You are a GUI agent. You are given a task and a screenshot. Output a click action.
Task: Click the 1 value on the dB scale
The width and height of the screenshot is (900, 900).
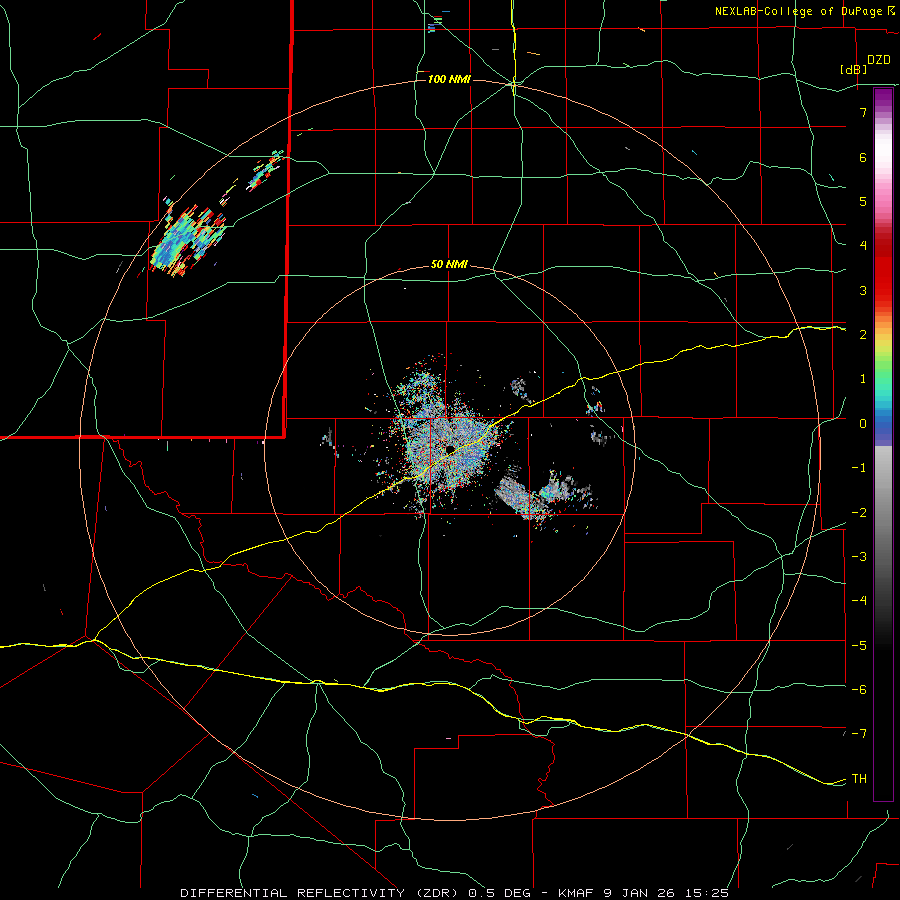click(x=863, y=379)
